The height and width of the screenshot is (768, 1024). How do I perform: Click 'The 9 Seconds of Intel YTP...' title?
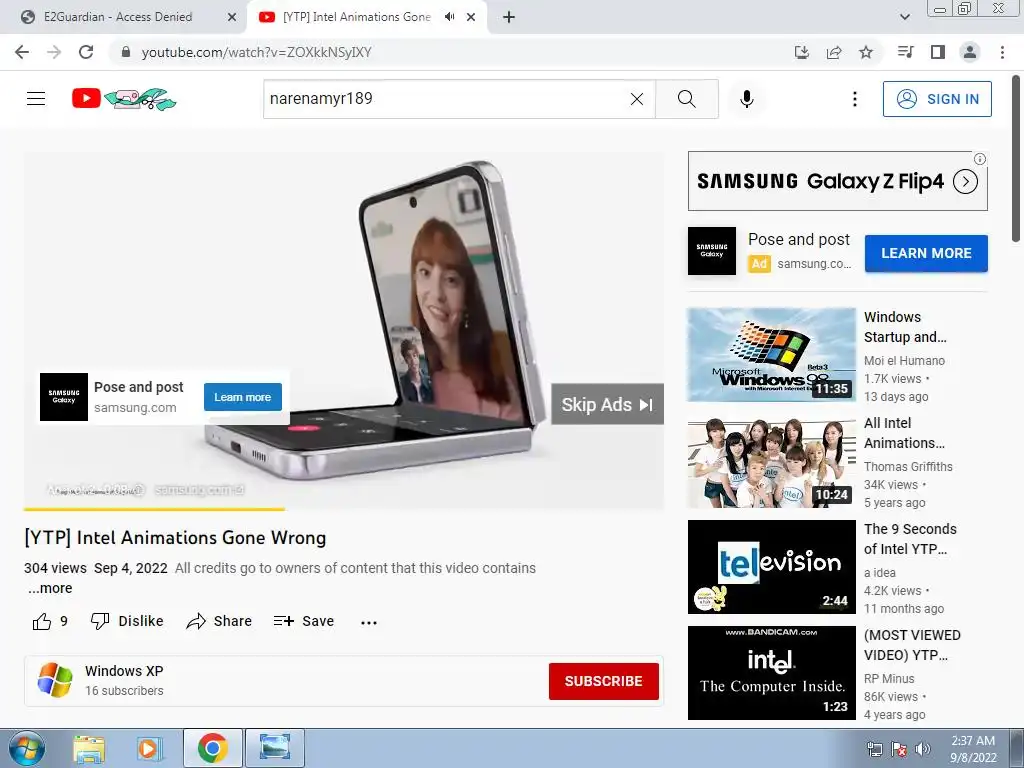click(910, 539)
